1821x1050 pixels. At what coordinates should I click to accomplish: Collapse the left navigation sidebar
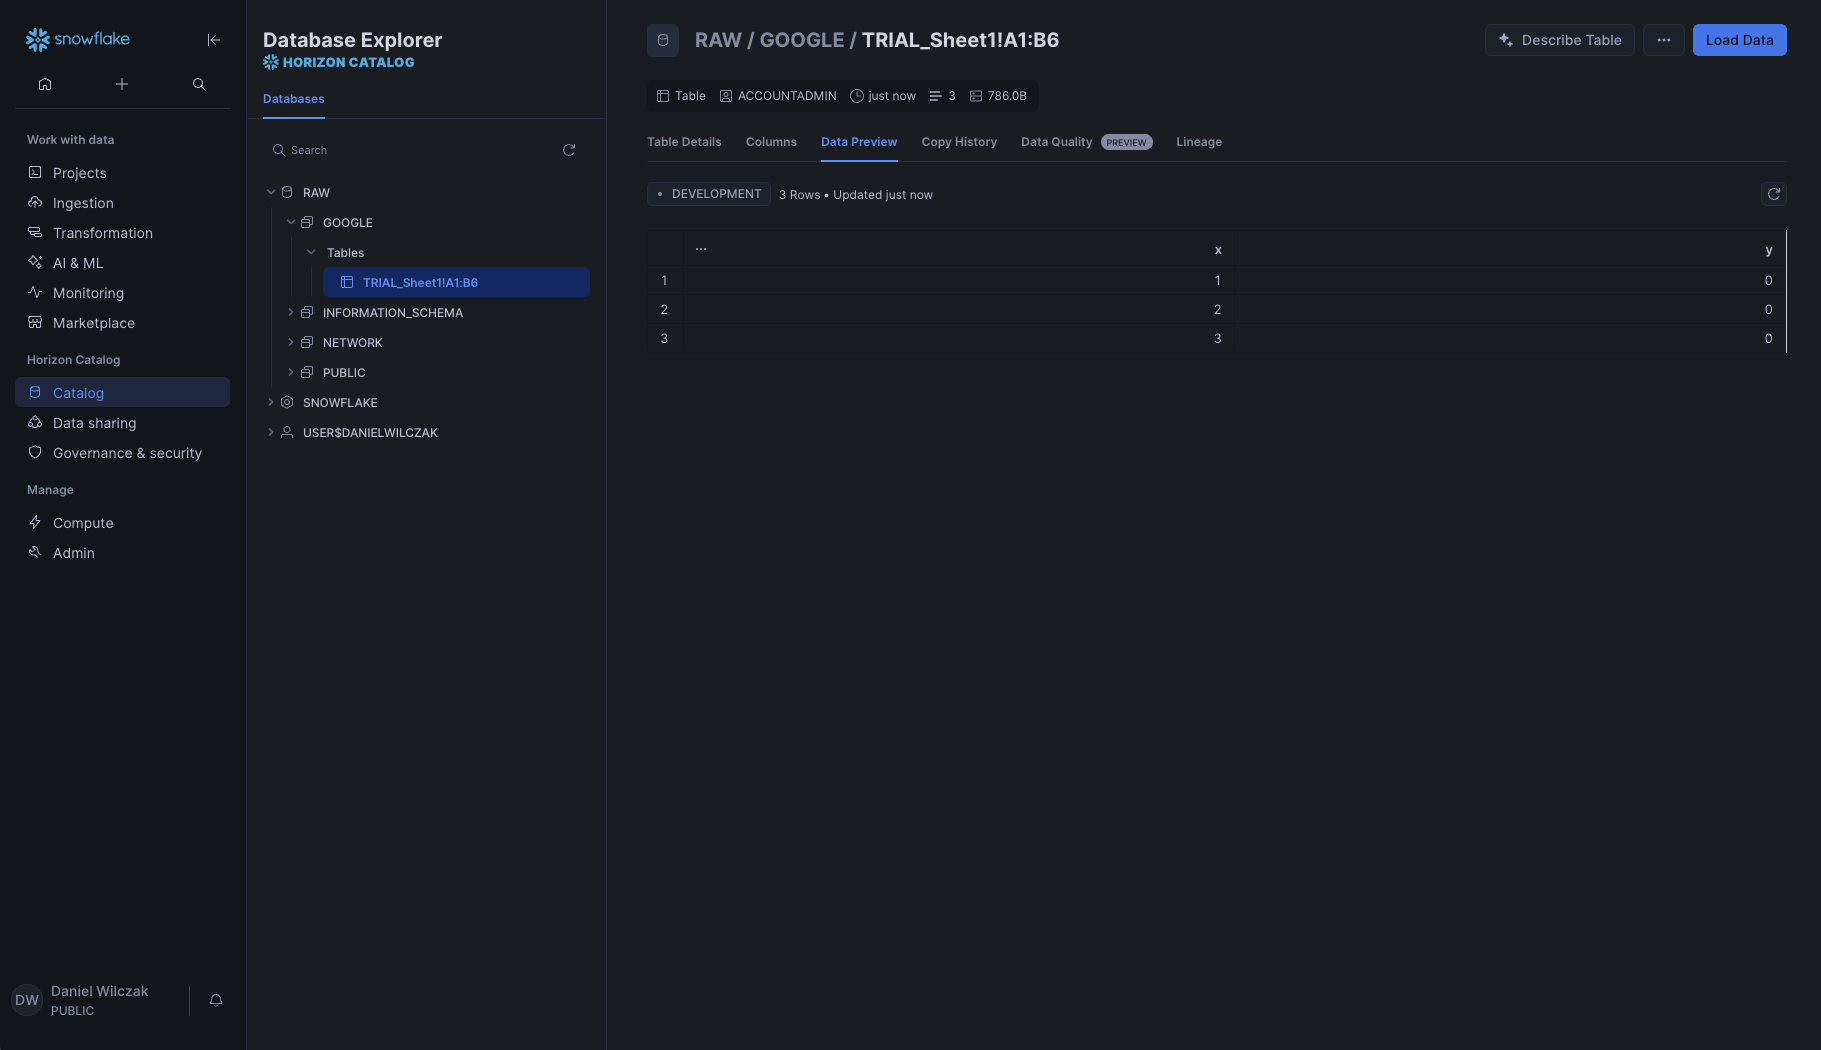click(213, 40)
